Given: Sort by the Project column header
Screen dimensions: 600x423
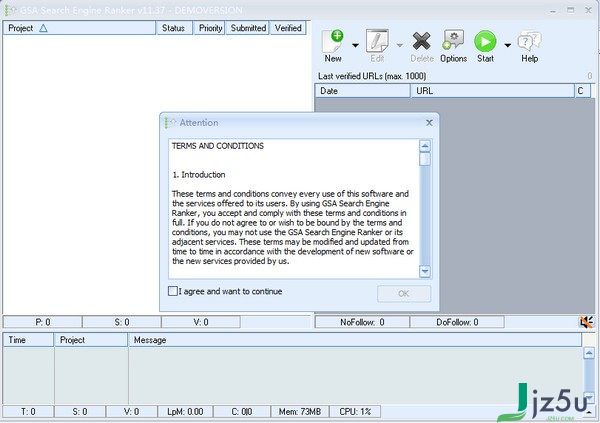Looking at the screenshot, I should coord(79,28).
